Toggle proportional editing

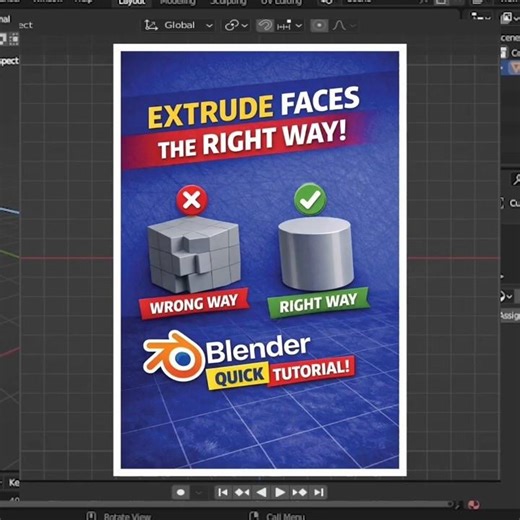(319, 25)
